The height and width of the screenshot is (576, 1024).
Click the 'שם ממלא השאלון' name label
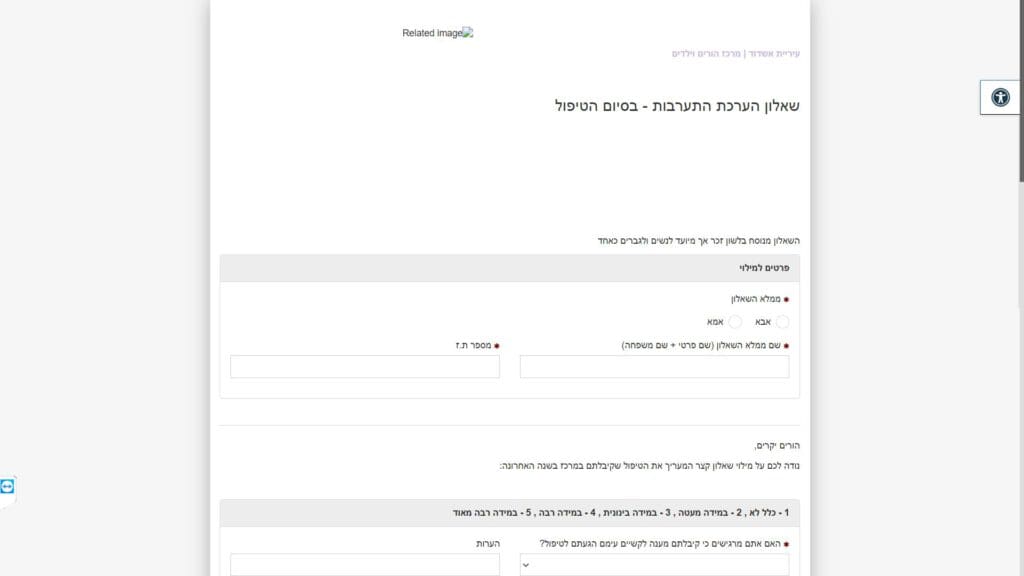704,345
